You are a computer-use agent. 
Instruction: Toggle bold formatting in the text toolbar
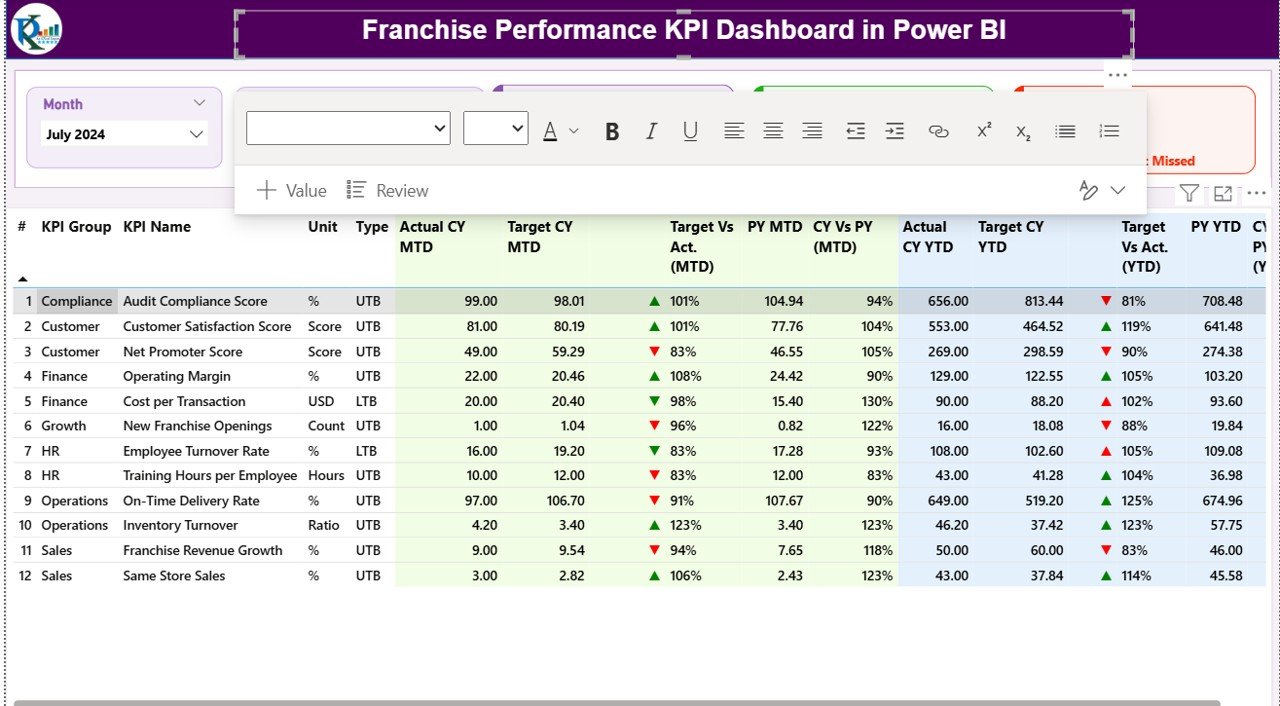tap(612, 130)
